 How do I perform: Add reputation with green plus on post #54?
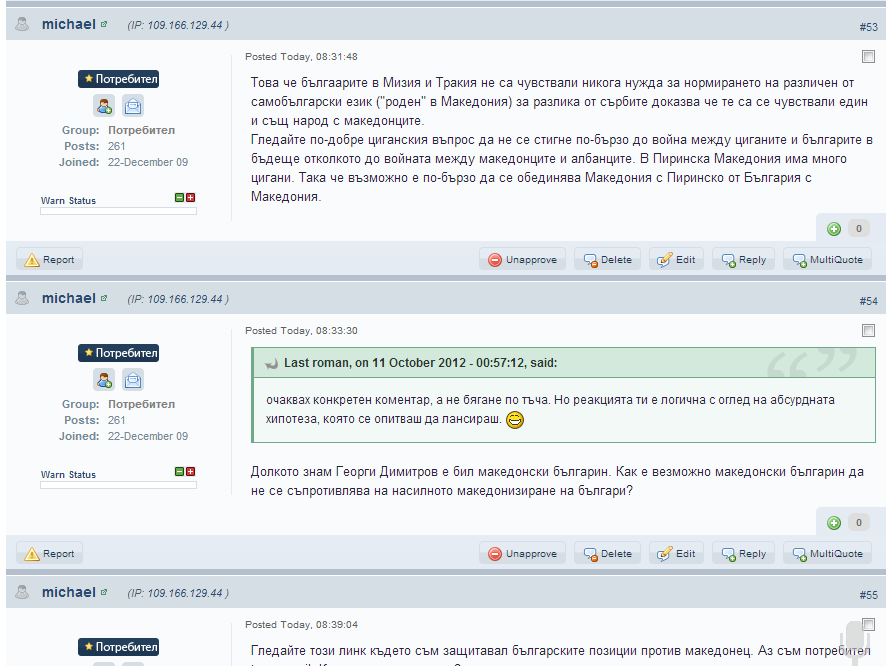click(x=834, y=523)
